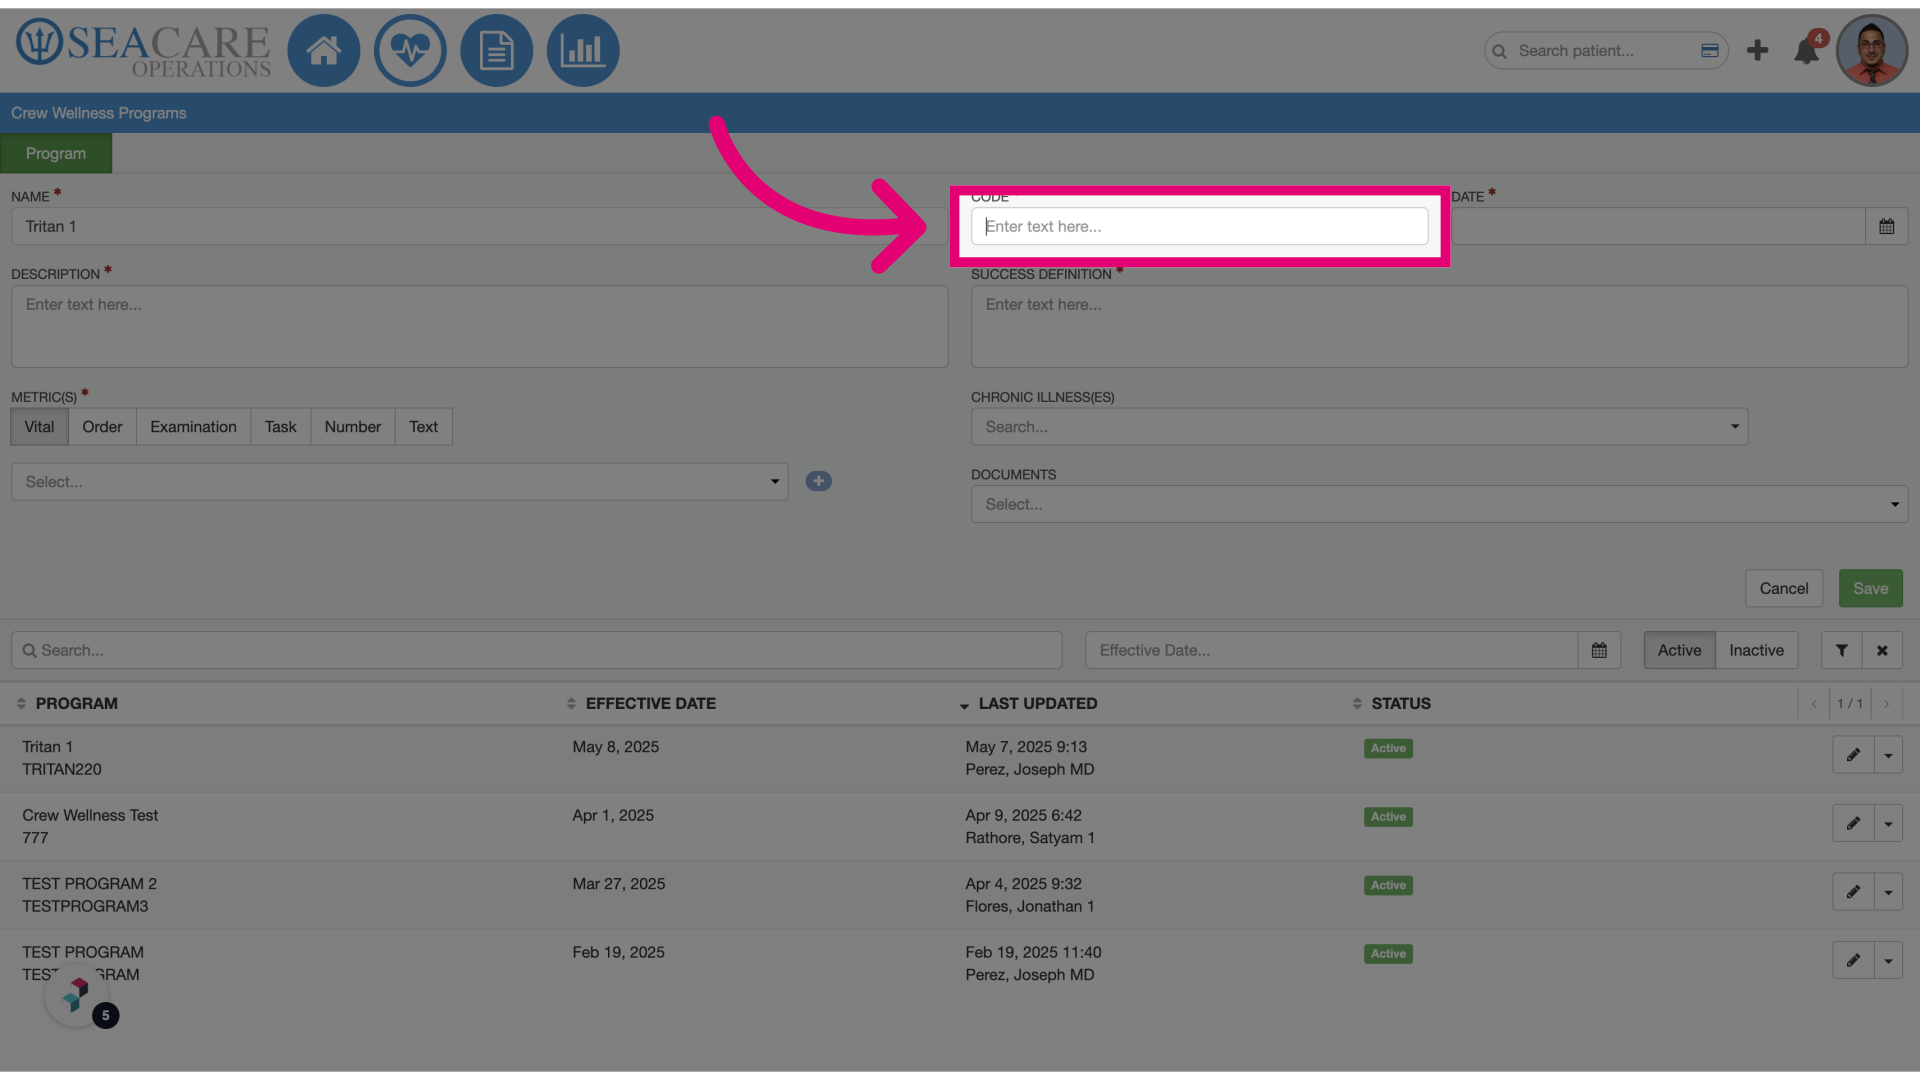Image resolution: width=1920 pixels, height=1080 pixels.
Task: Click the Flores, Jonathan 1 updater name
Action: pyautogui.click(x=1030, y=907)
